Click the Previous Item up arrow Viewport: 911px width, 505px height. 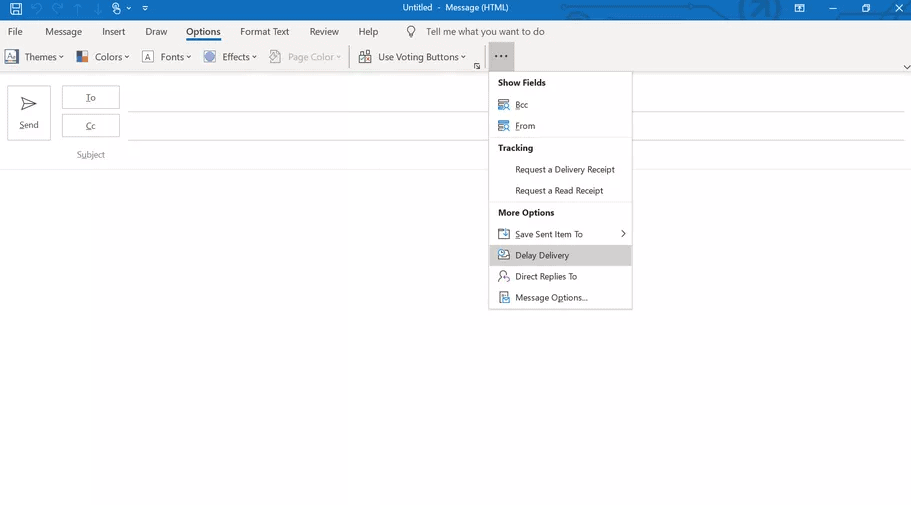pos(77,8)
